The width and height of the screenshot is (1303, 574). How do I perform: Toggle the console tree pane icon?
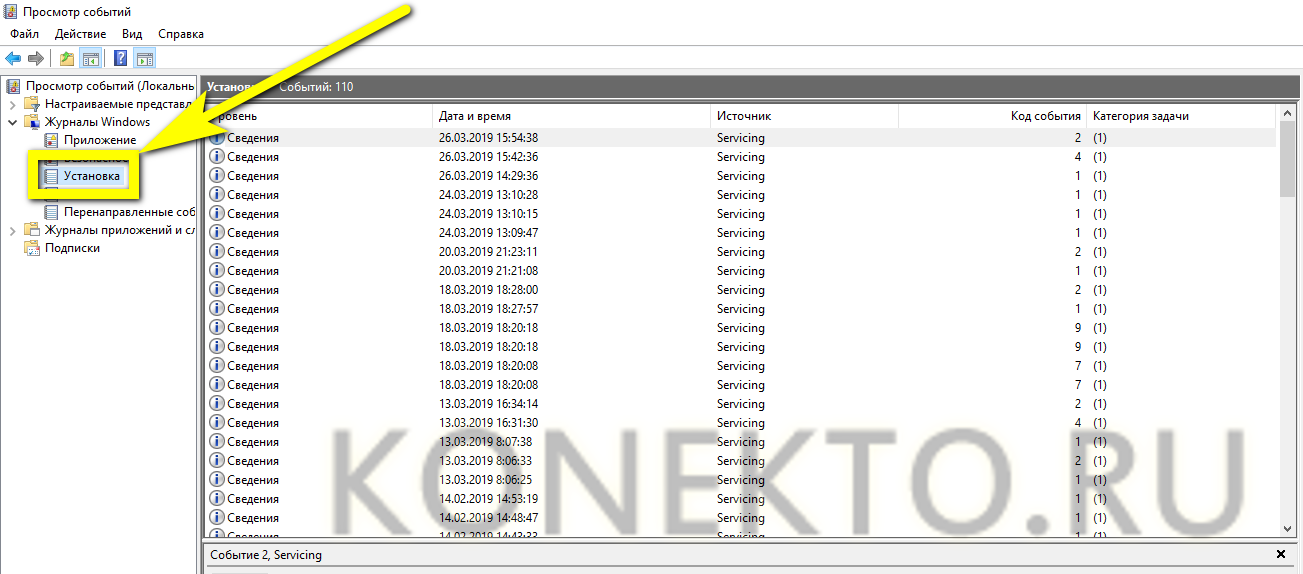click(x=91, y=59)
